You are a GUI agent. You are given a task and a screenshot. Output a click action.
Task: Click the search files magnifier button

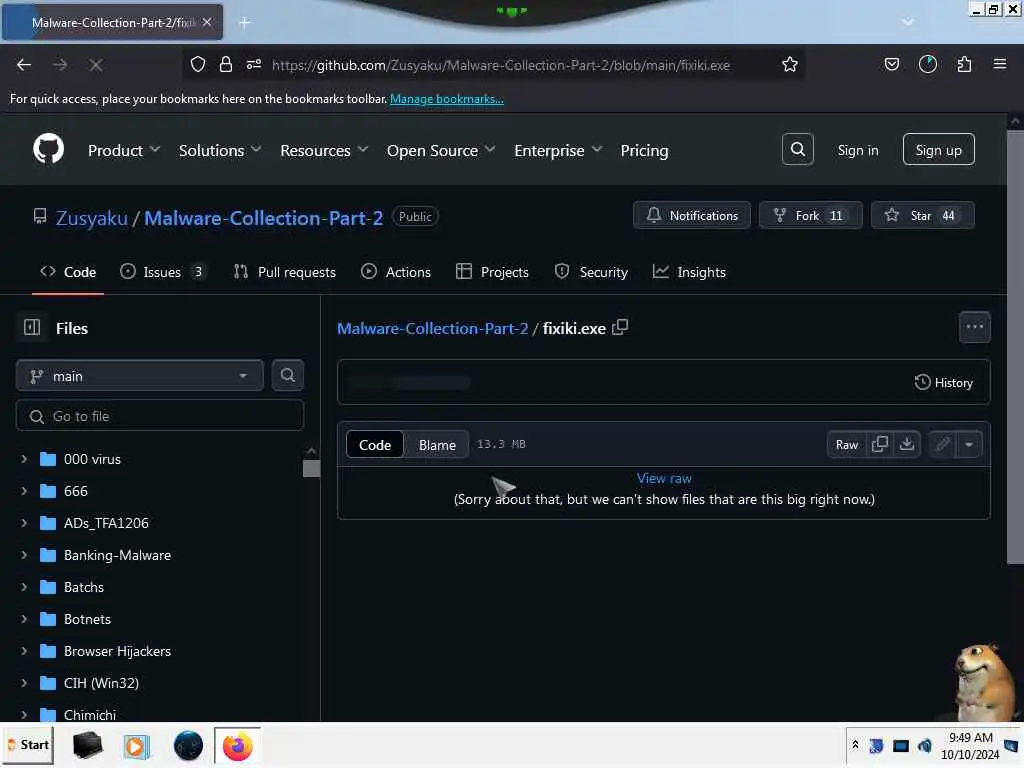[x=287, y=376]
